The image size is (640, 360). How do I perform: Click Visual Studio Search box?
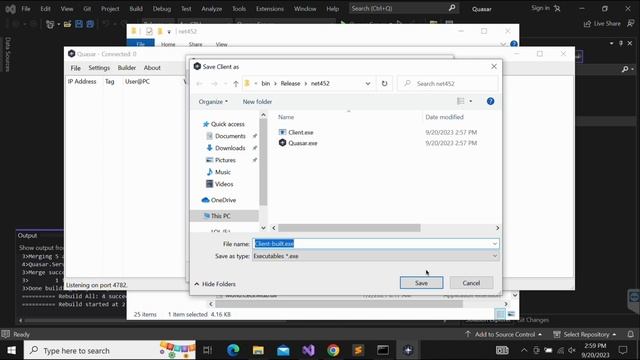click(x=403, y=8)
